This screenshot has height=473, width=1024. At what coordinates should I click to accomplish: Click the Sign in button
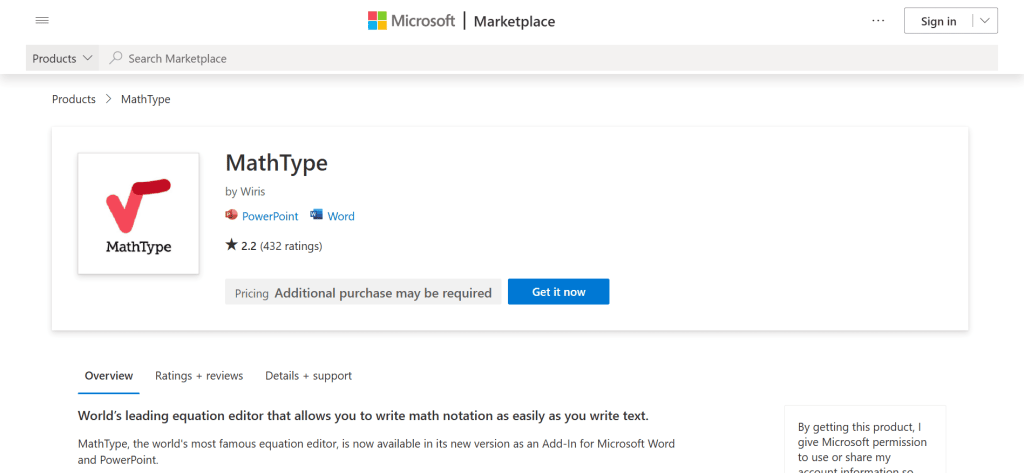click(938, 21)
